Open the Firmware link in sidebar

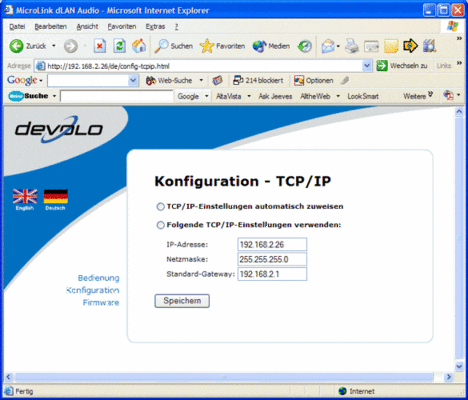(101, 303)
